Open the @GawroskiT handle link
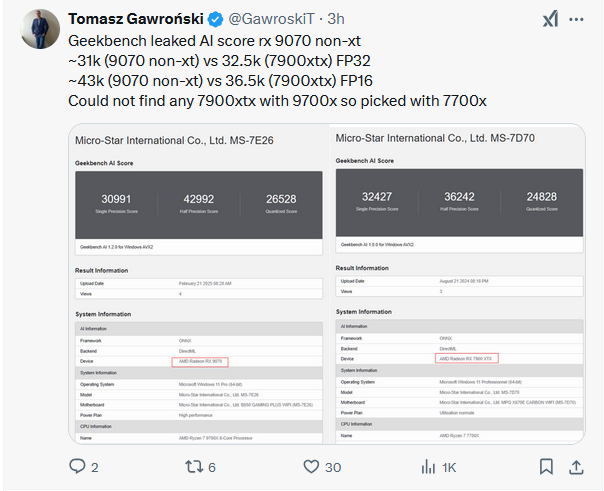Image resolution: width=604 pixels, height=491 pixels. click(275, 18)
